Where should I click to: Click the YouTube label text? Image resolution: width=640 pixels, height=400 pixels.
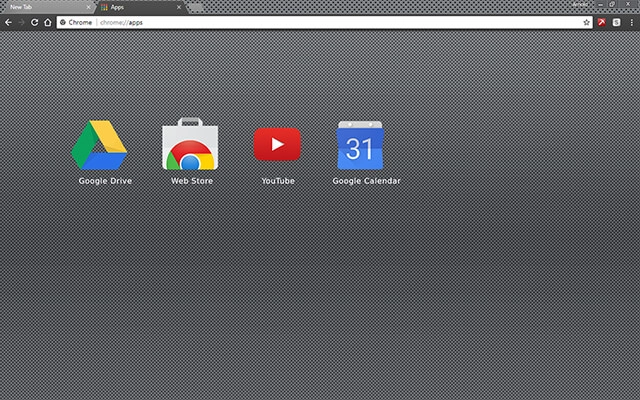point(278,181)
